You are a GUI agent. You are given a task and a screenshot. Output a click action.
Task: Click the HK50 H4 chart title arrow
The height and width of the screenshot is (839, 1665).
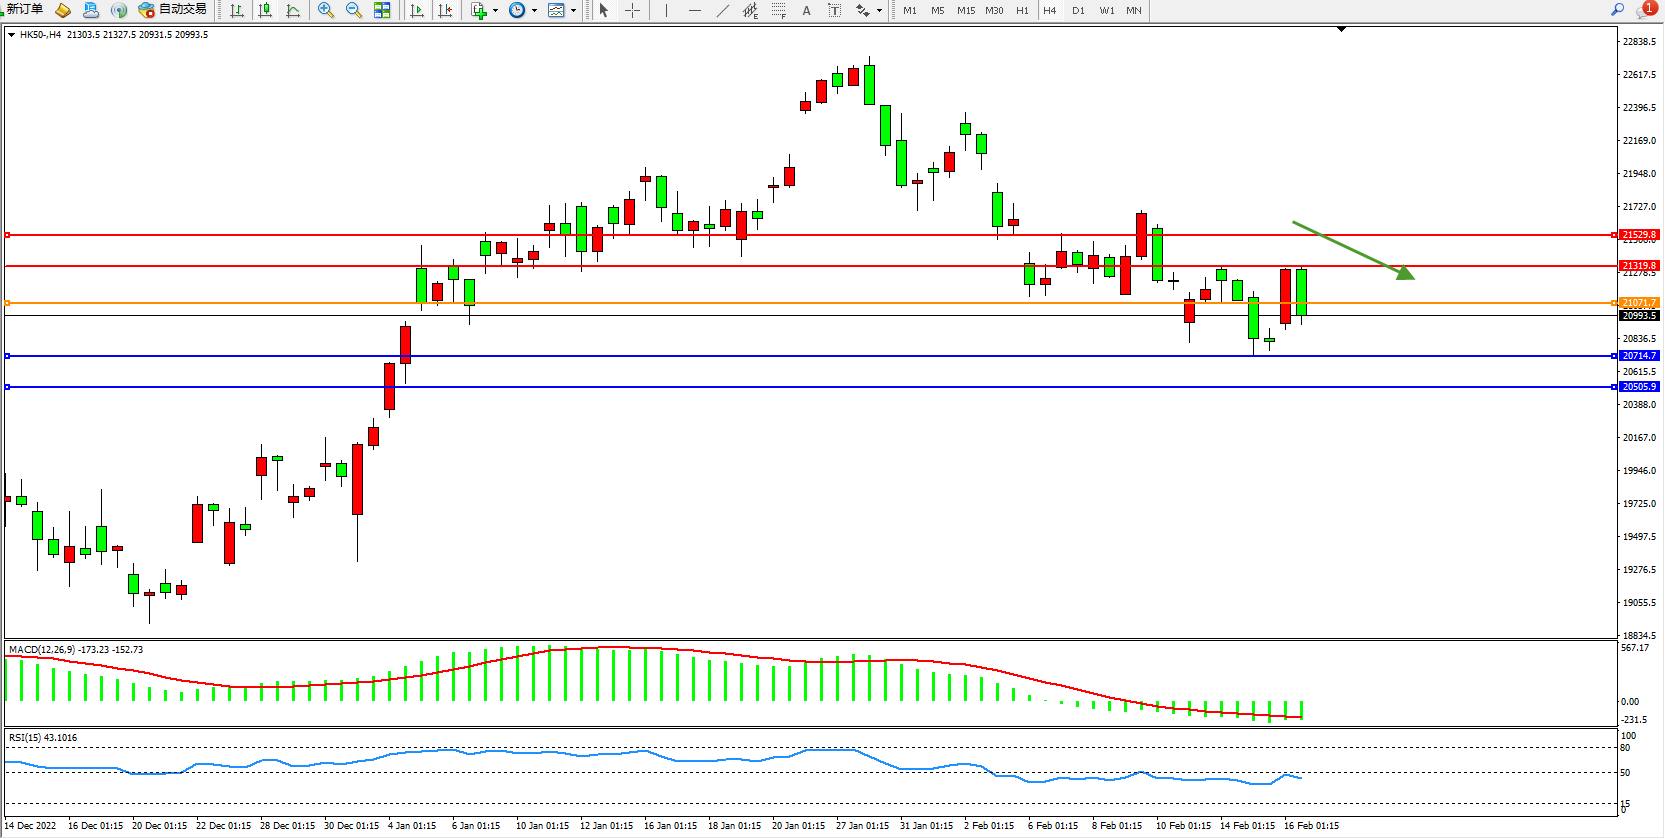(11, 35)
